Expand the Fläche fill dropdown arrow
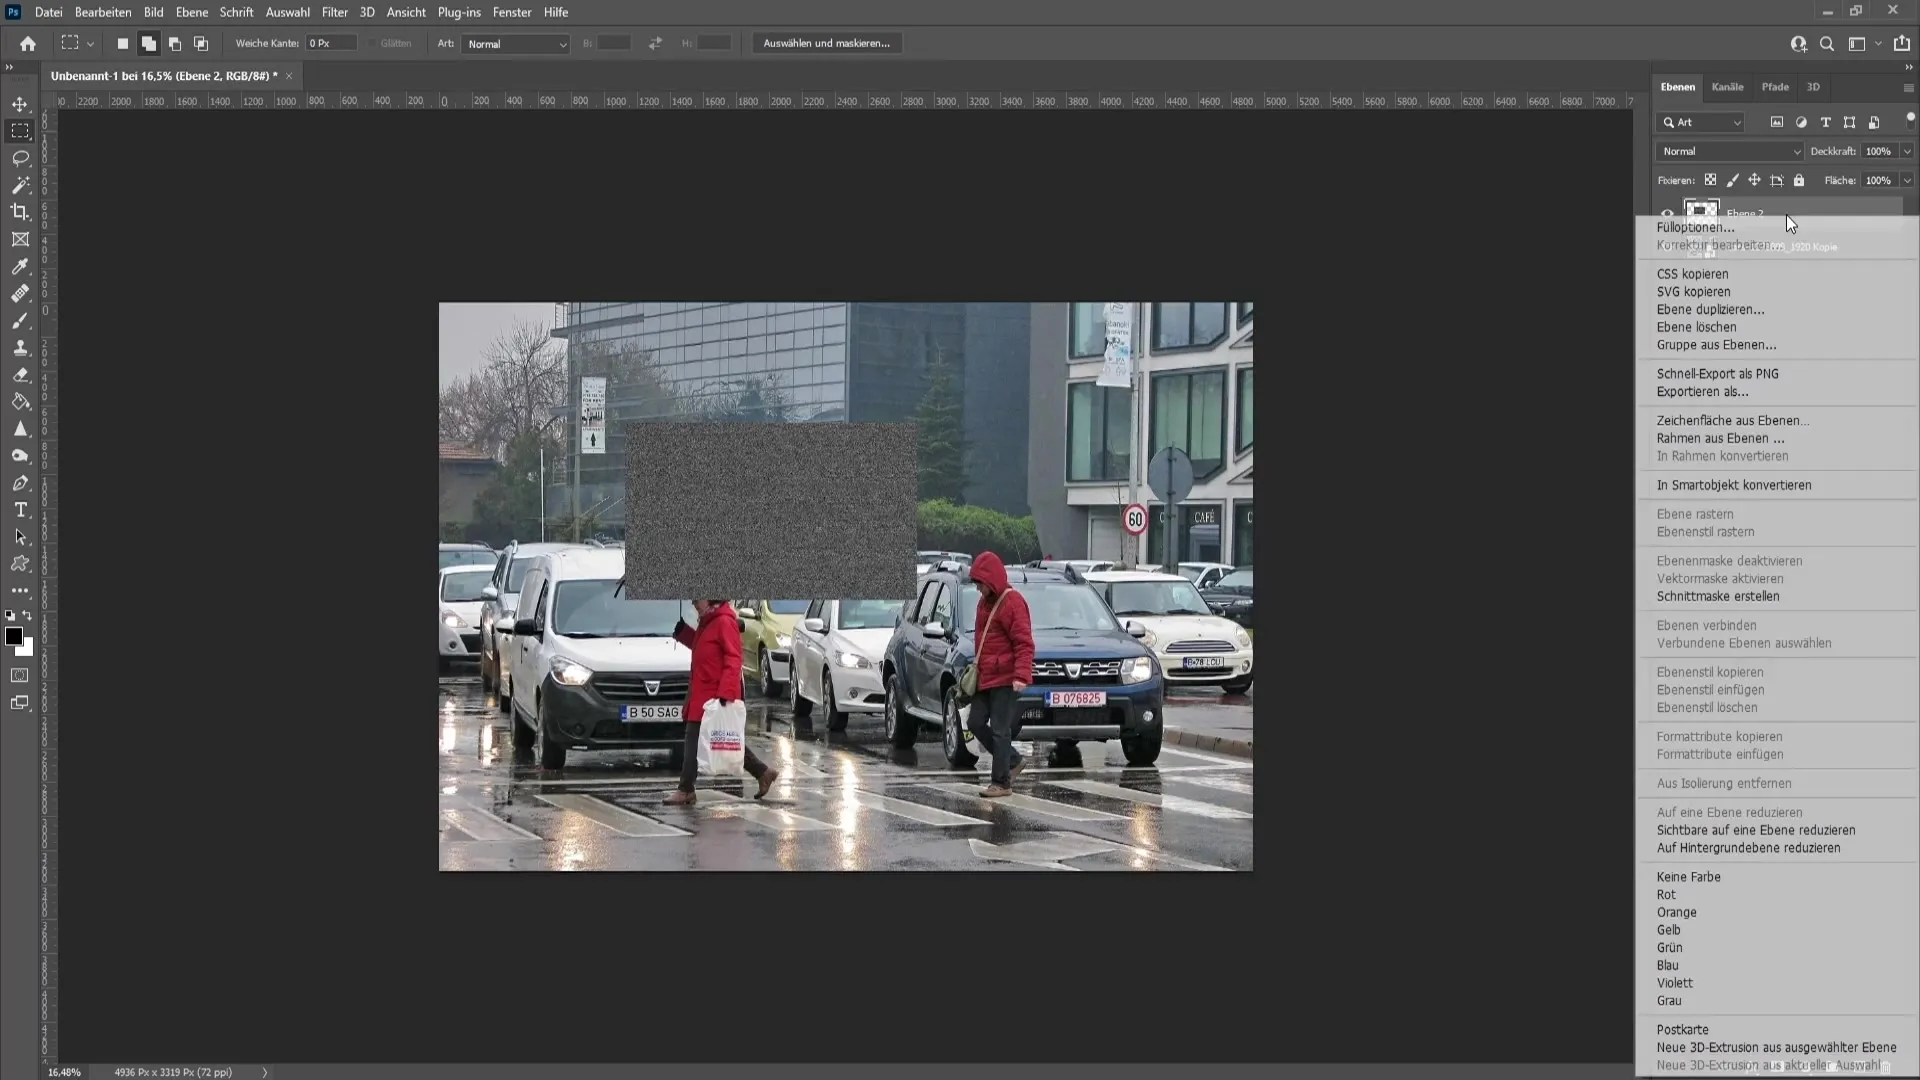 (1907, 180)
